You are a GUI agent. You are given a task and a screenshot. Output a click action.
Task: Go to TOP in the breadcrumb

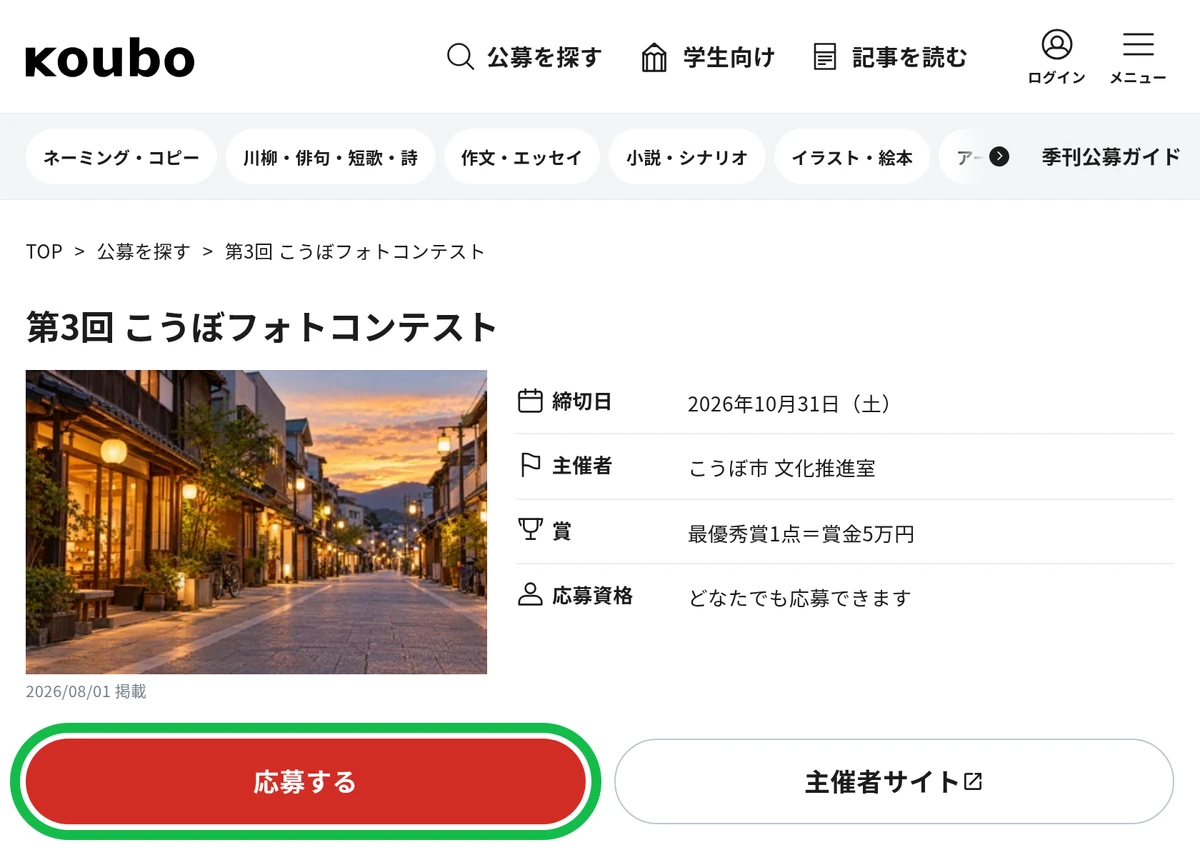tap(44, 252)
